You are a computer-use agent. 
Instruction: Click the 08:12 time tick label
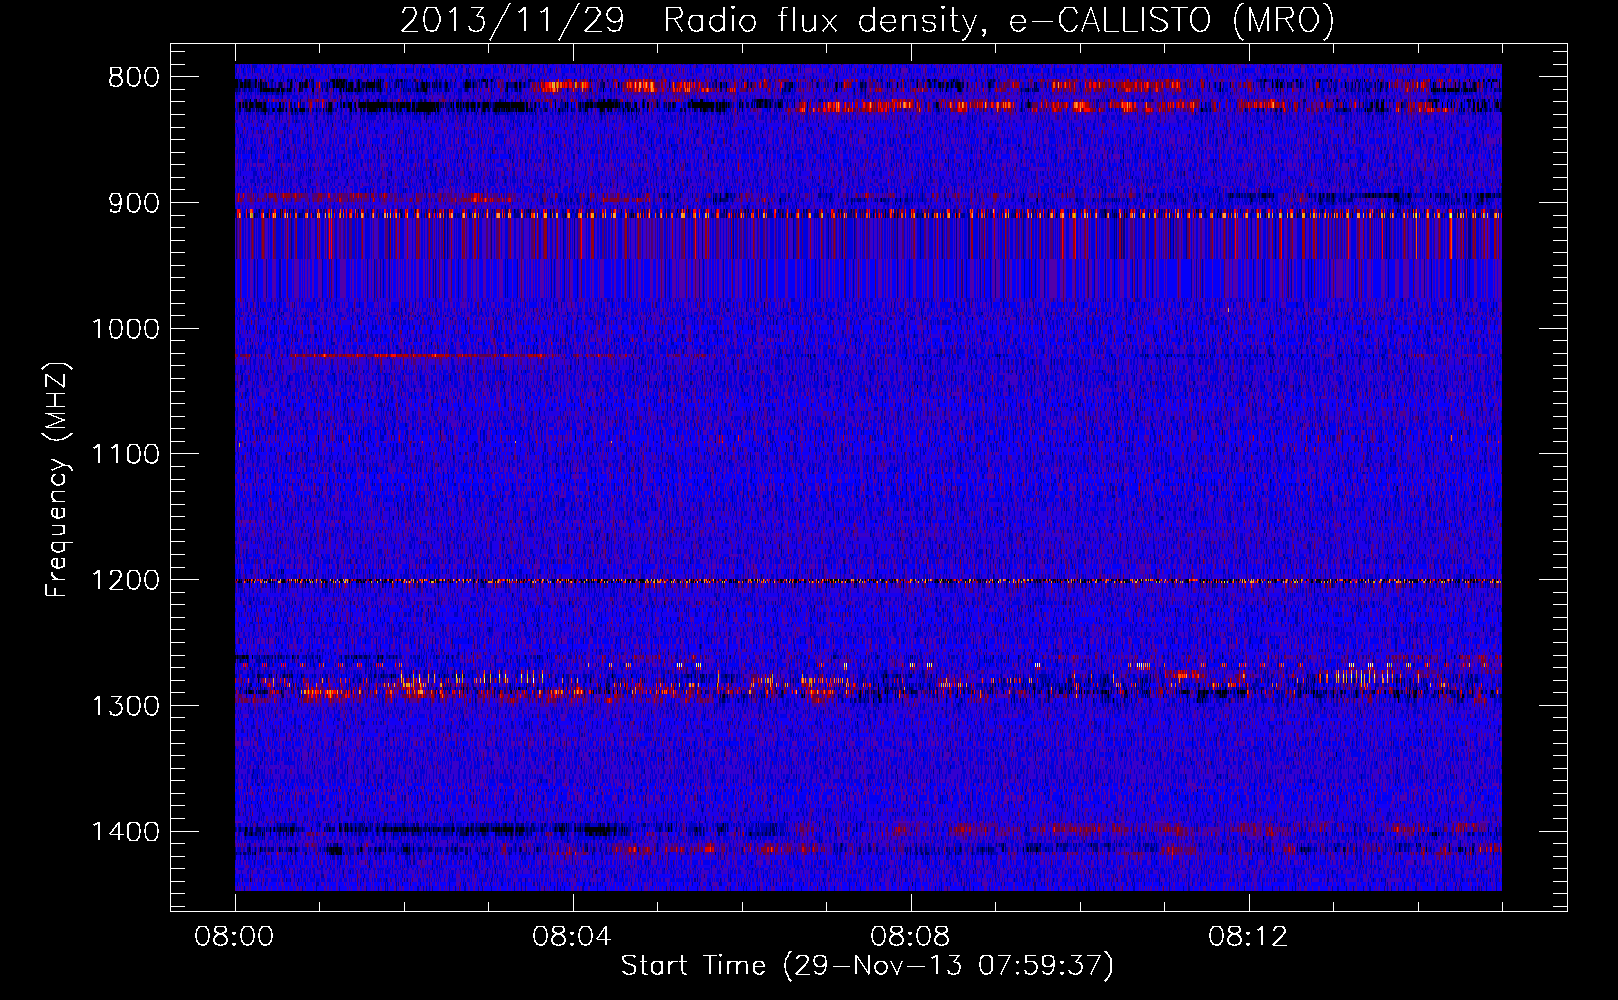(1248, 937)
